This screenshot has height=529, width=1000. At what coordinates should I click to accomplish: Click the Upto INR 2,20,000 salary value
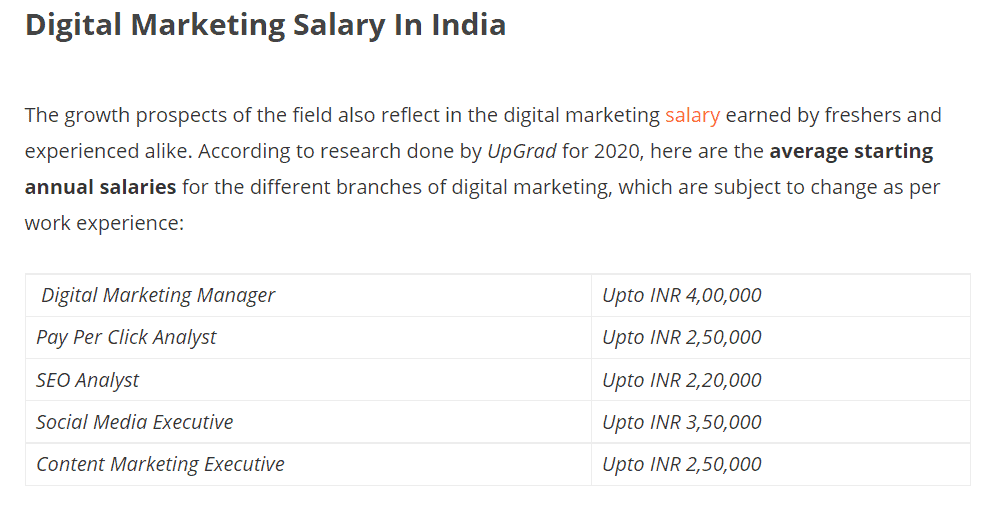click(682, 380)
